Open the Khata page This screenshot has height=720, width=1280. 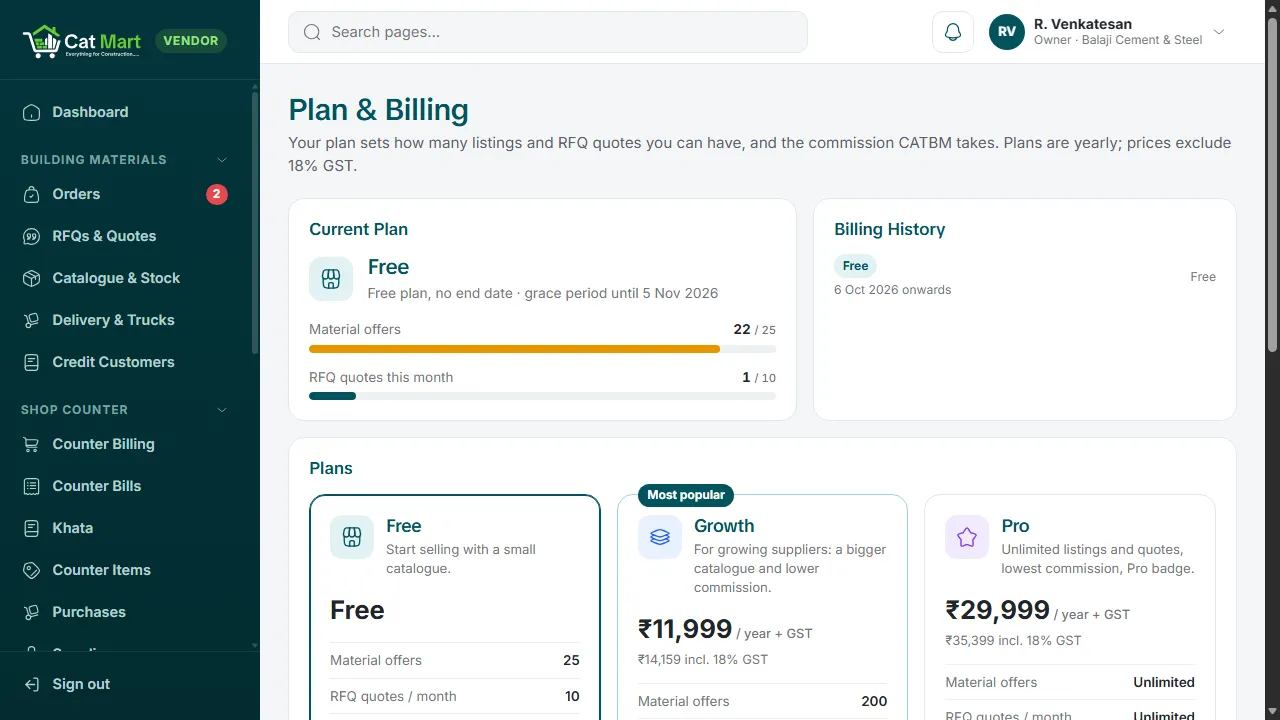pyautogui.click(x=126, y=528)
